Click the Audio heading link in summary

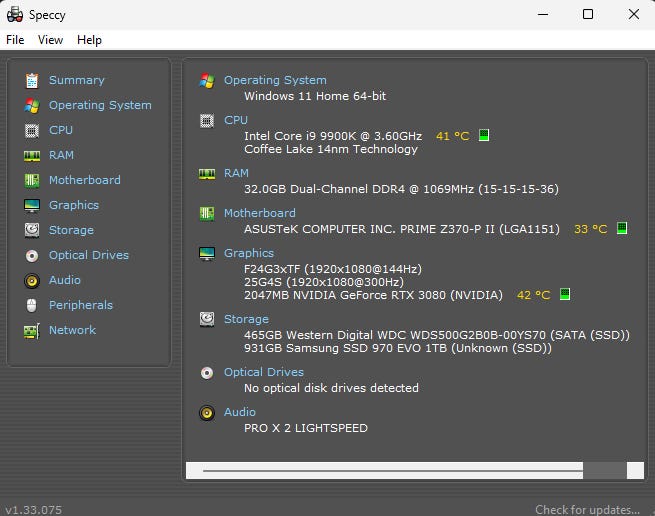(240, 412)
